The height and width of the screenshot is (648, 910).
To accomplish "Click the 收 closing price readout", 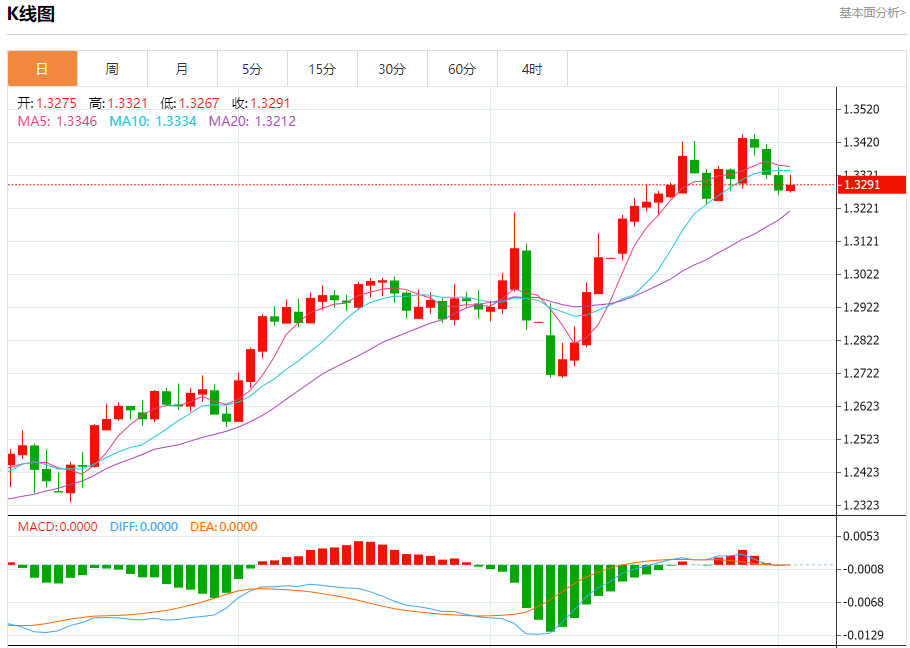I will tap(261, 103).
